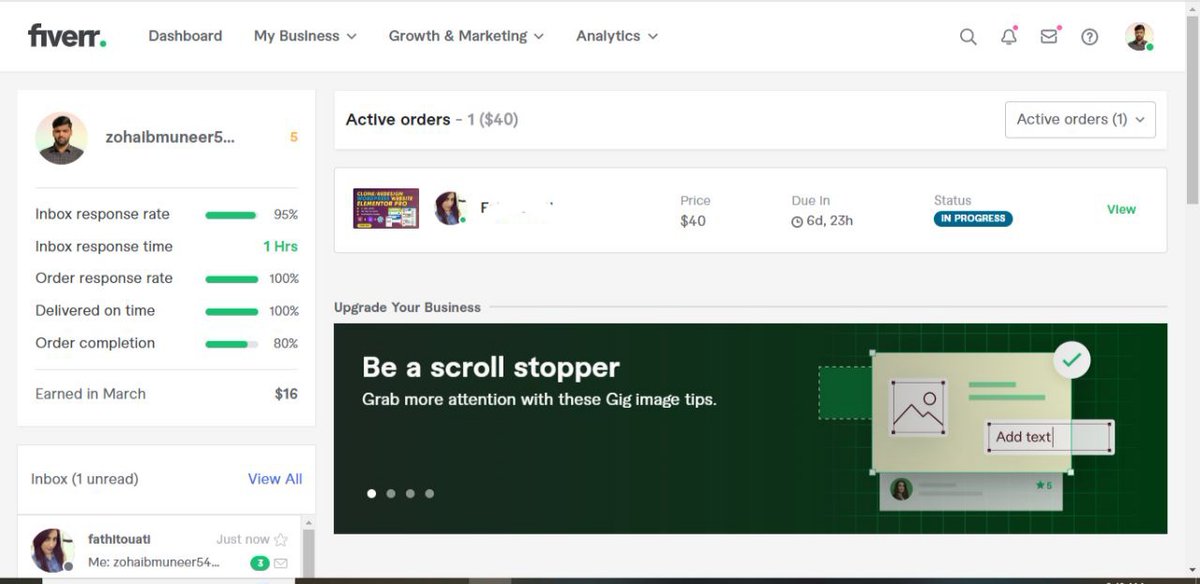Click the zohaibmuneer5 profile picture in sidebar
1200x584 pixels.
point(61,138)
